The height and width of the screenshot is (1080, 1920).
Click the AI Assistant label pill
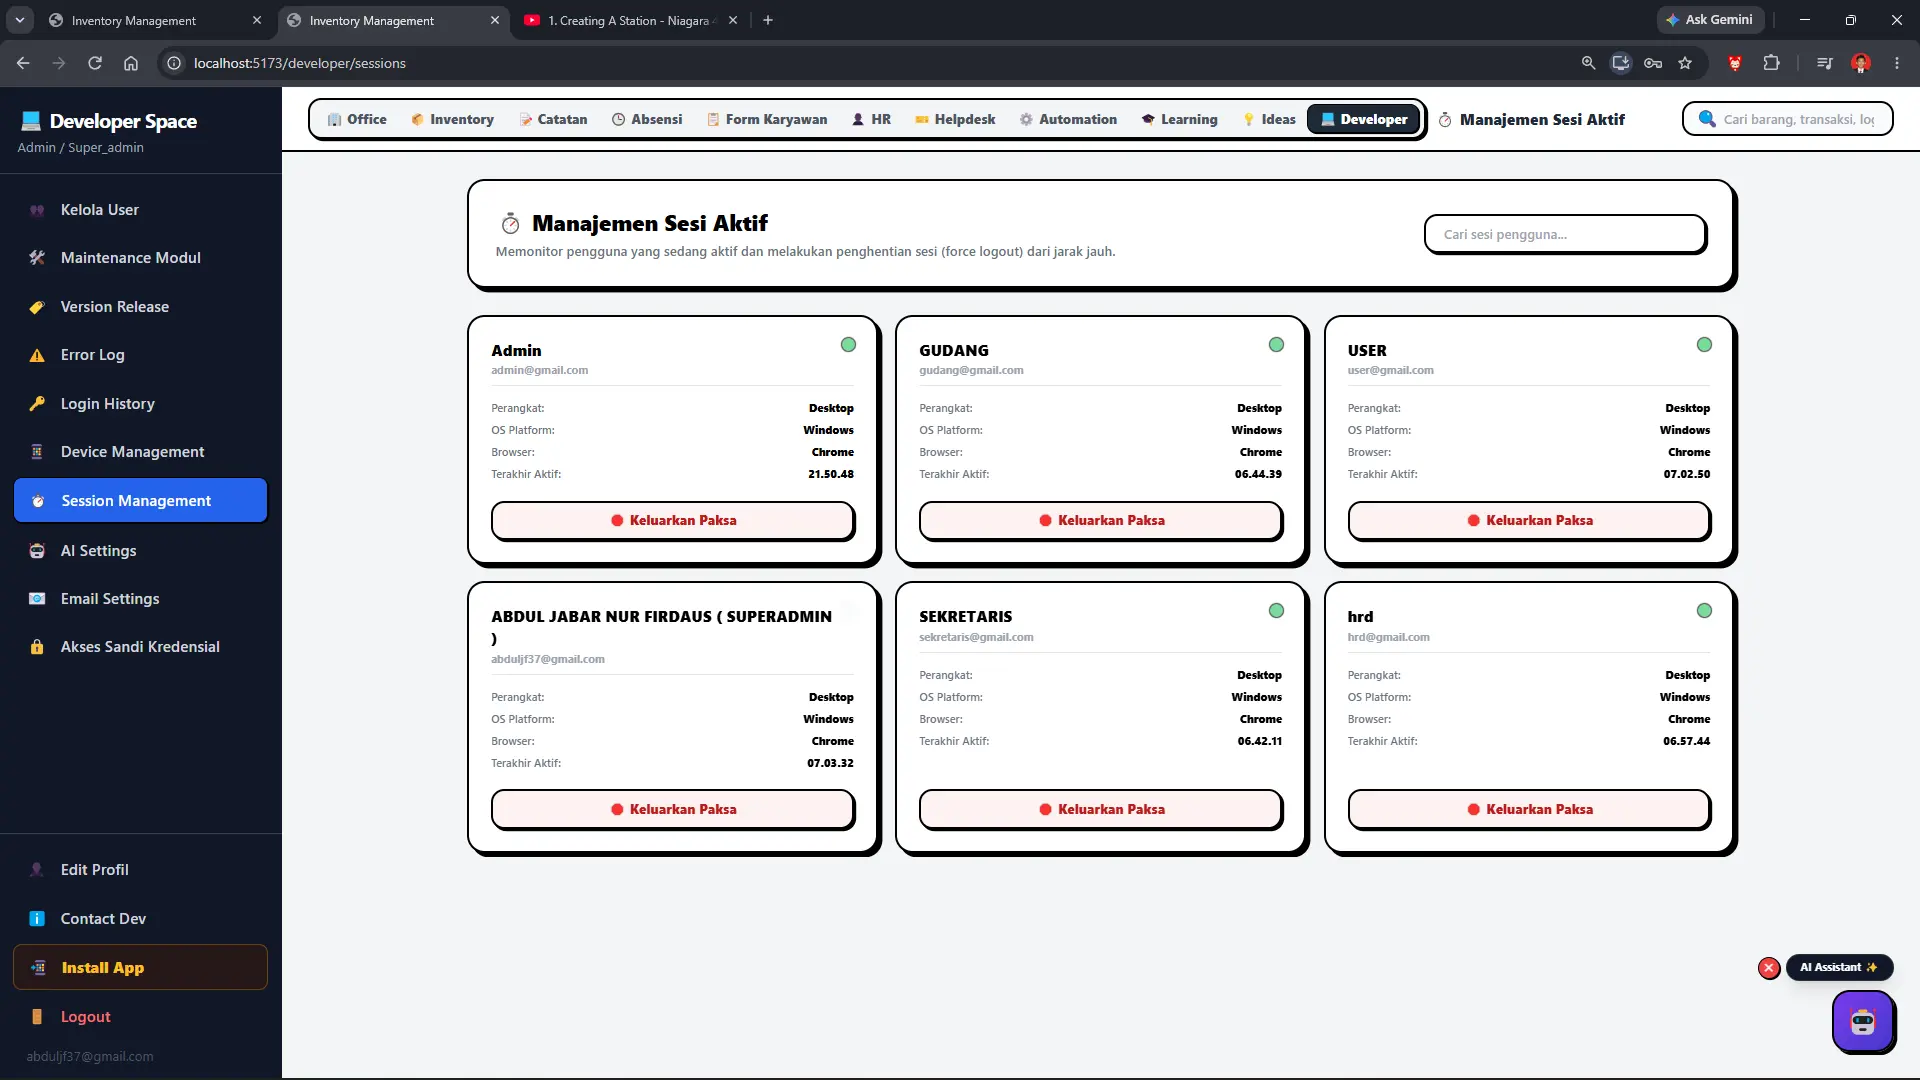[x=1838, y=968]
